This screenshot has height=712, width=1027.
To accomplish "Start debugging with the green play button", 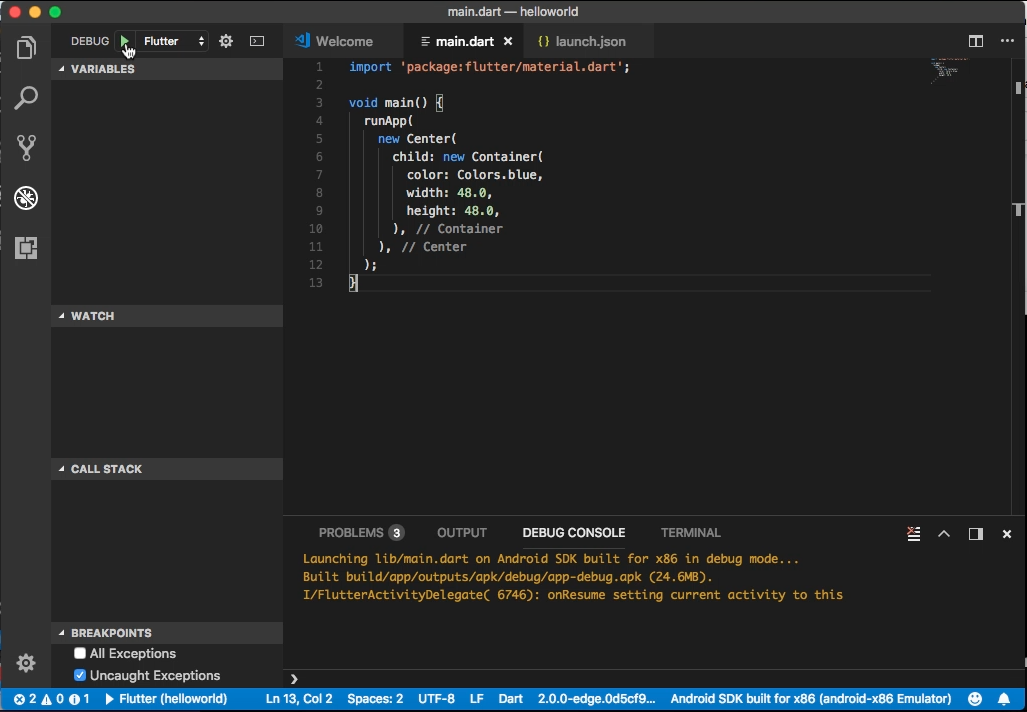I will click(124, 41).
